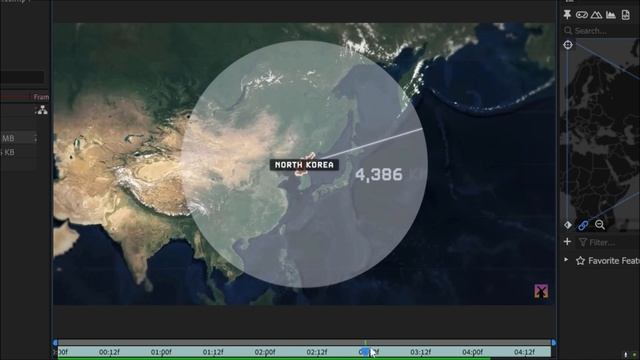Click the crosshair target icon on the map browser

tap(568, 44)
